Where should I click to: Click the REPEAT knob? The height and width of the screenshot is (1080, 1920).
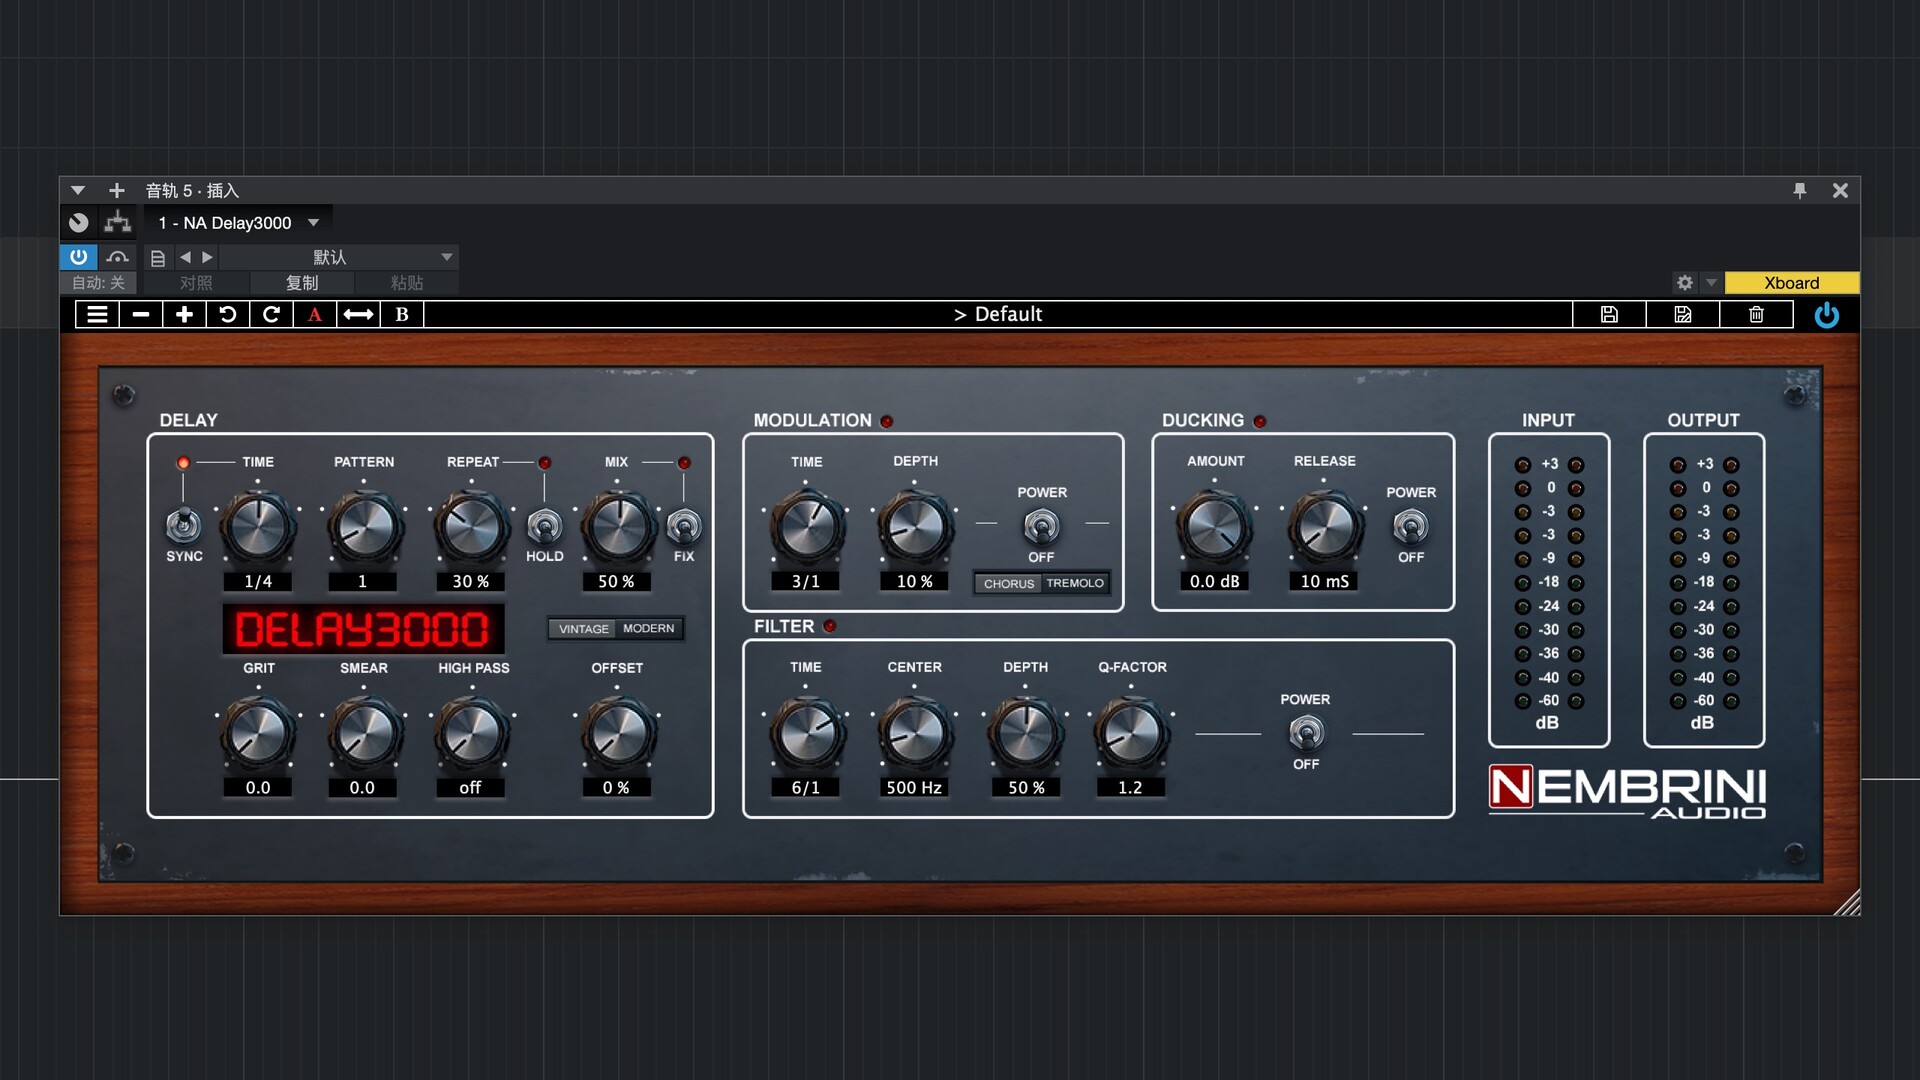click(471, 527)
